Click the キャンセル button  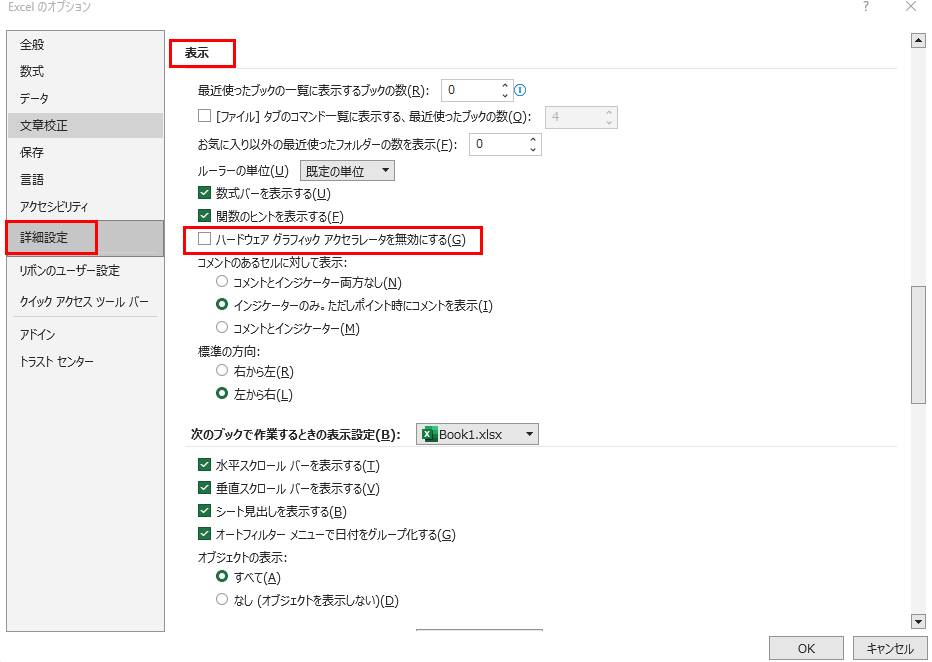click(x=889, y=648)
